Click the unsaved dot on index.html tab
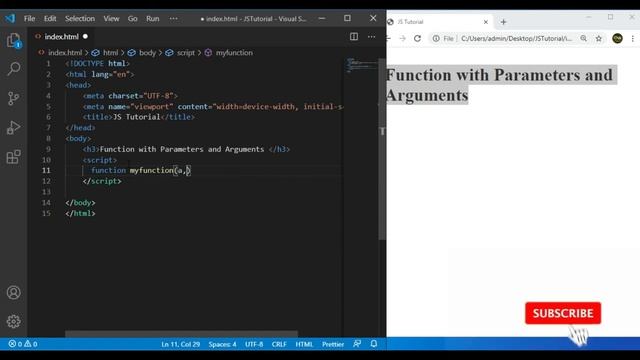This screenshot has width=640, height=360. [x=85, y=37]
